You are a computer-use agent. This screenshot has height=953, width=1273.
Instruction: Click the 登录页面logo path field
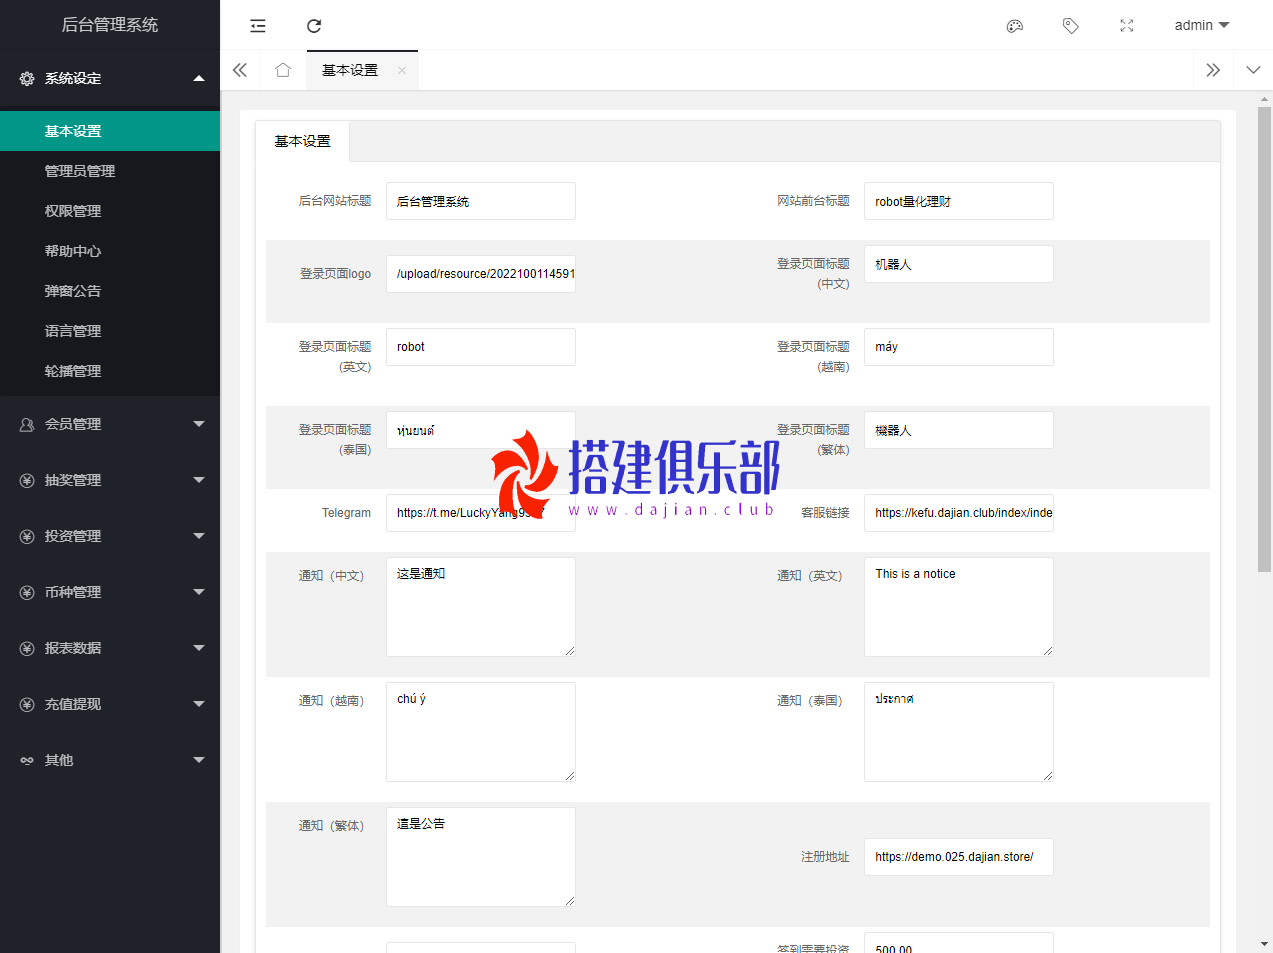click(x=481, y=274)
